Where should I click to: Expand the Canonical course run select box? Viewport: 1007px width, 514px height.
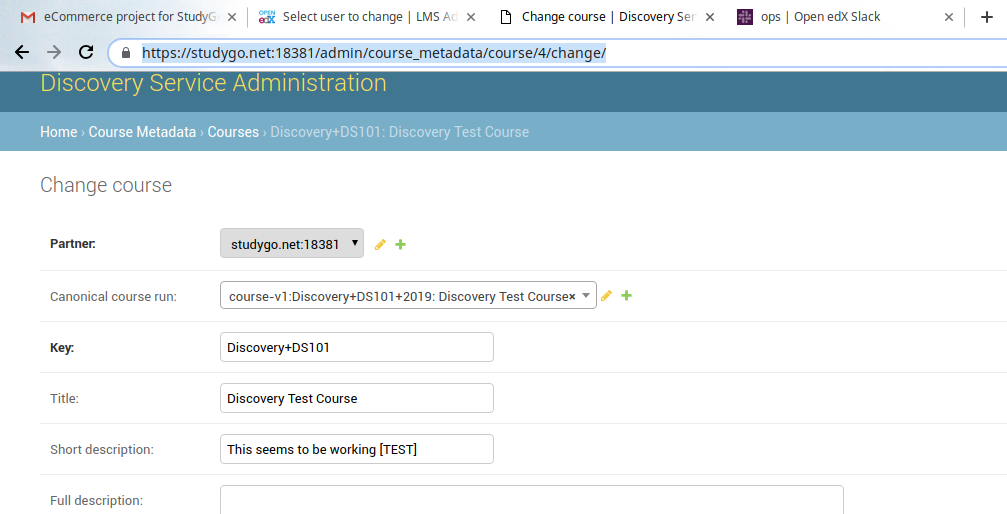[586, 296]
